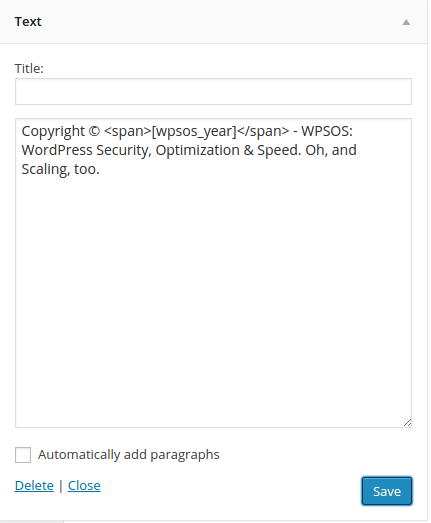
Task: Click the "Title:" field label
Action: [29, 68]
